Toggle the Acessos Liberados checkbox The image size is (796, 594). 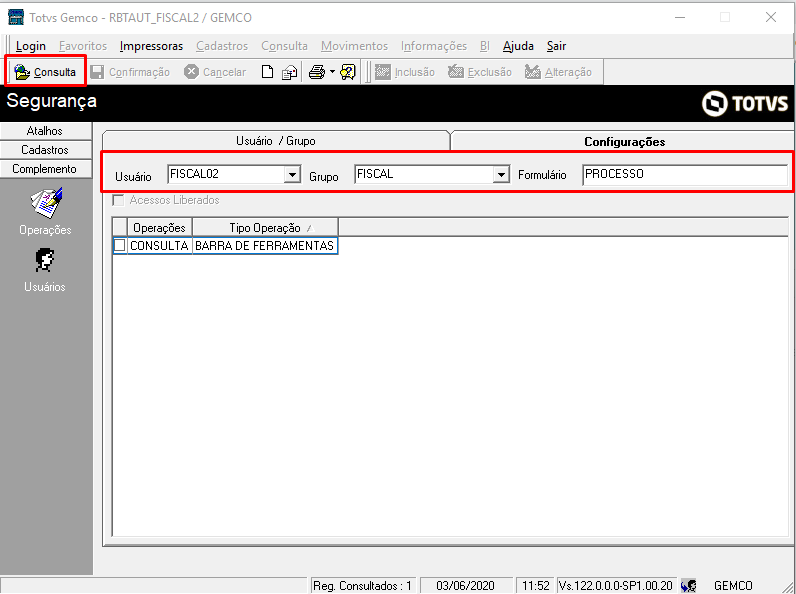(x=118, y=200)
